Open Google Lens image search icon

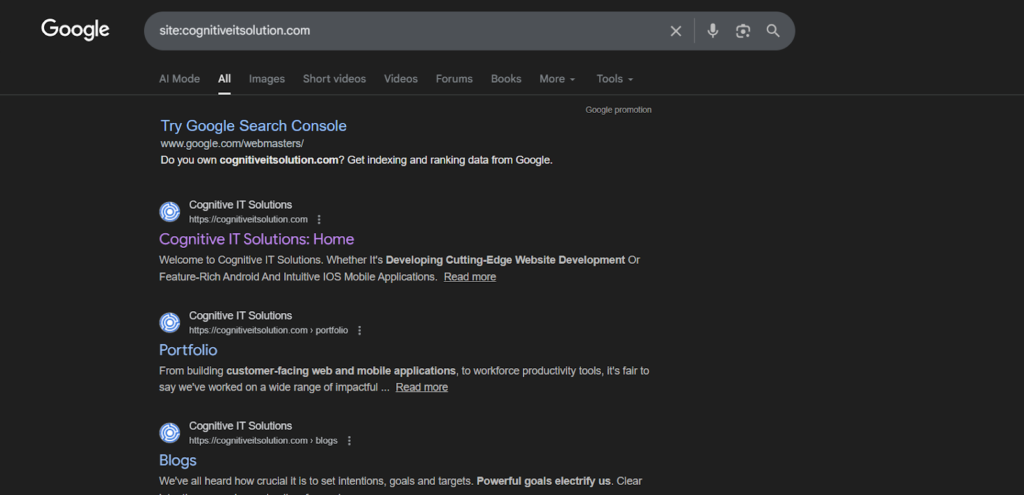[x=742, y=31]
